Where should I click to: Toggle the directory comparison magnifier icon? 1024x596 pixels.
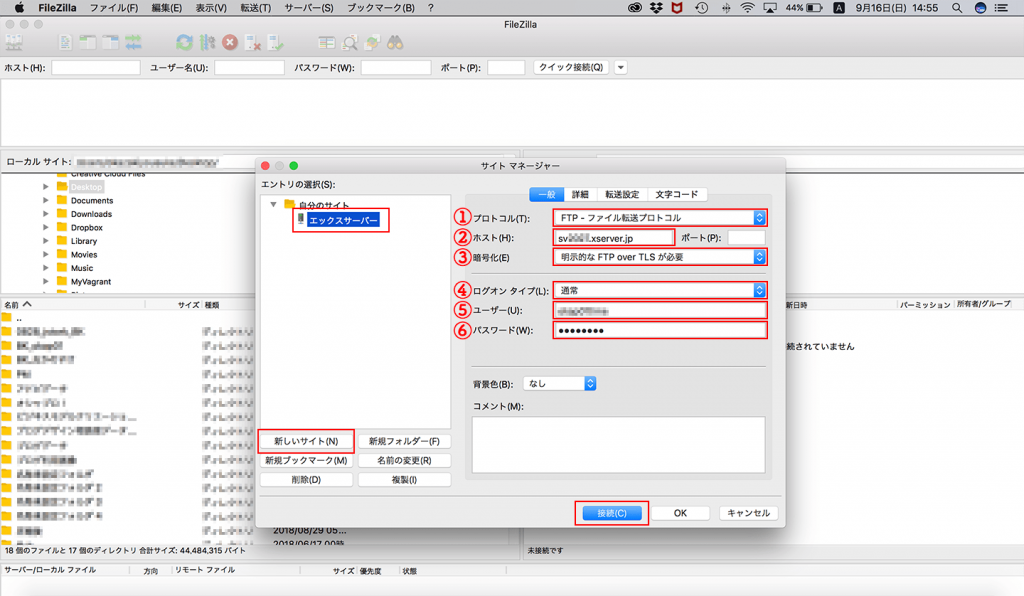tap(350, 43)
